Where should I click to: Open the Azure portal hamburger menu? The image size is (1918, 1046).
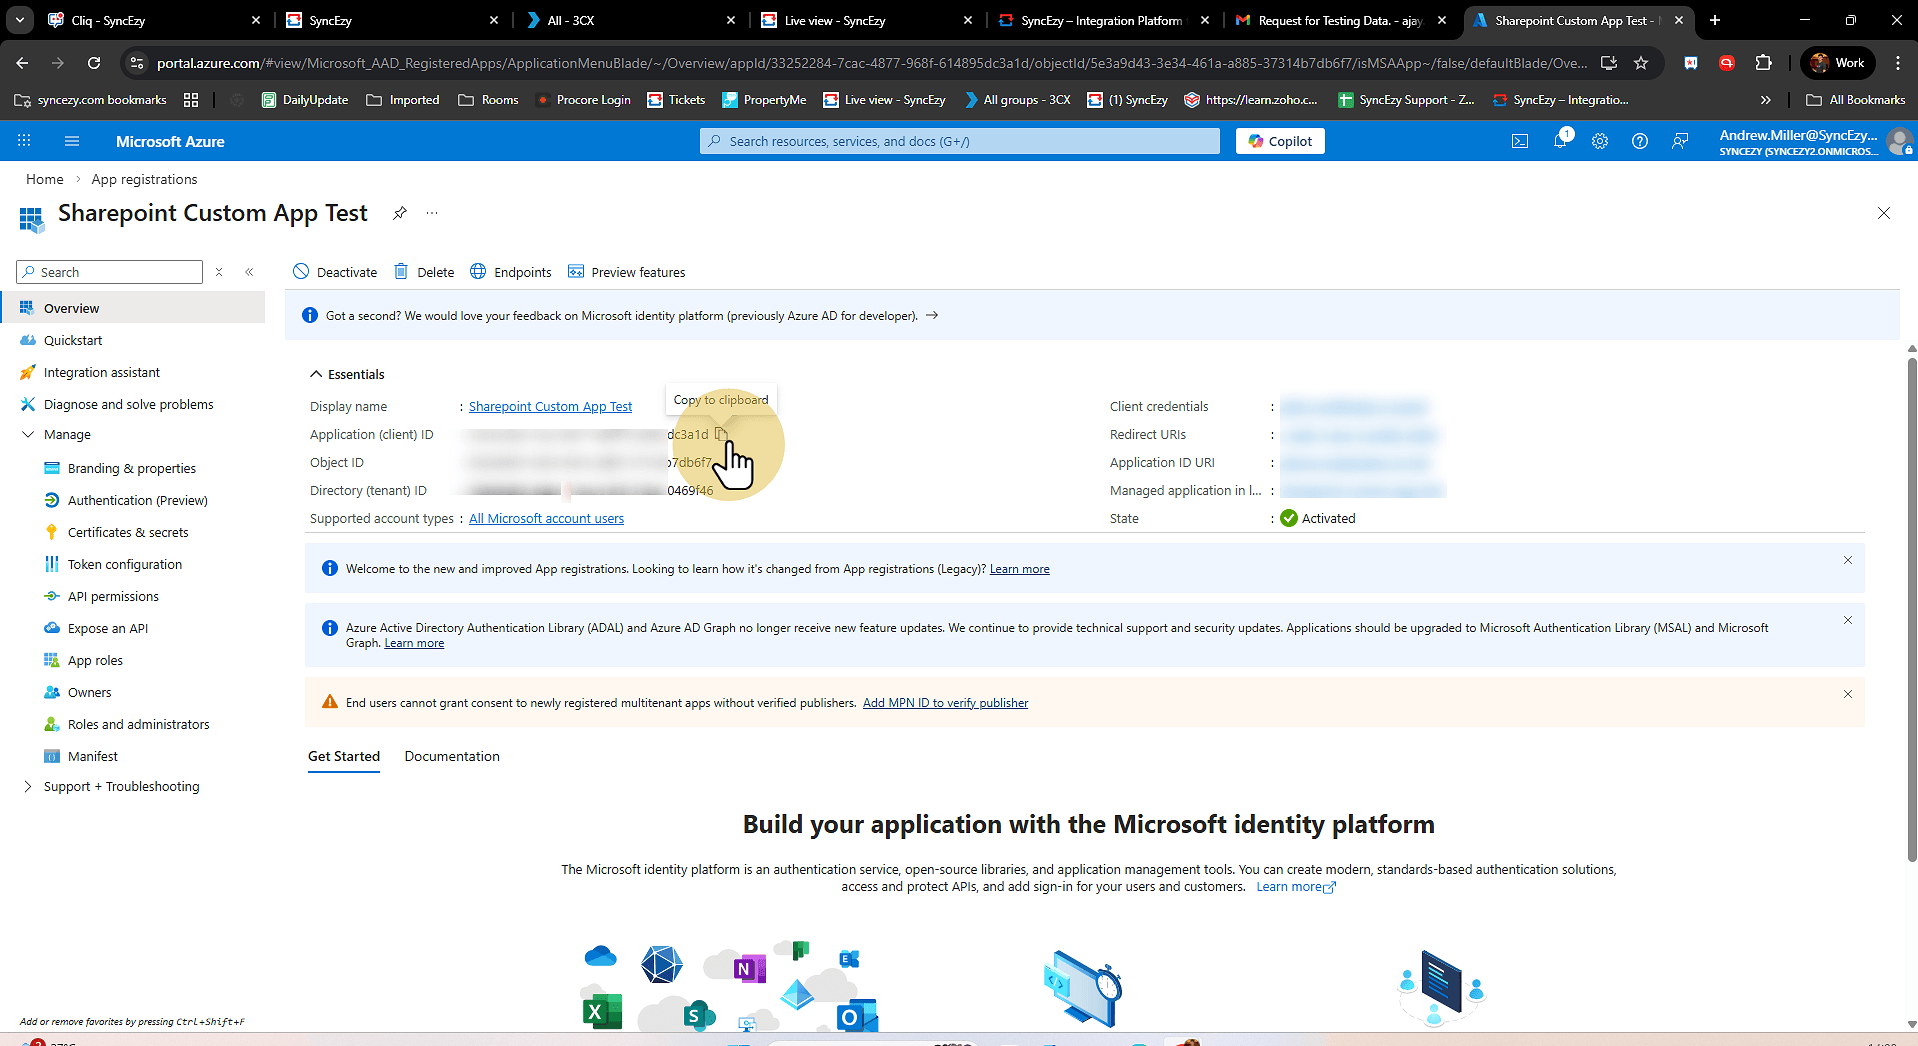[x=72, y=141]
